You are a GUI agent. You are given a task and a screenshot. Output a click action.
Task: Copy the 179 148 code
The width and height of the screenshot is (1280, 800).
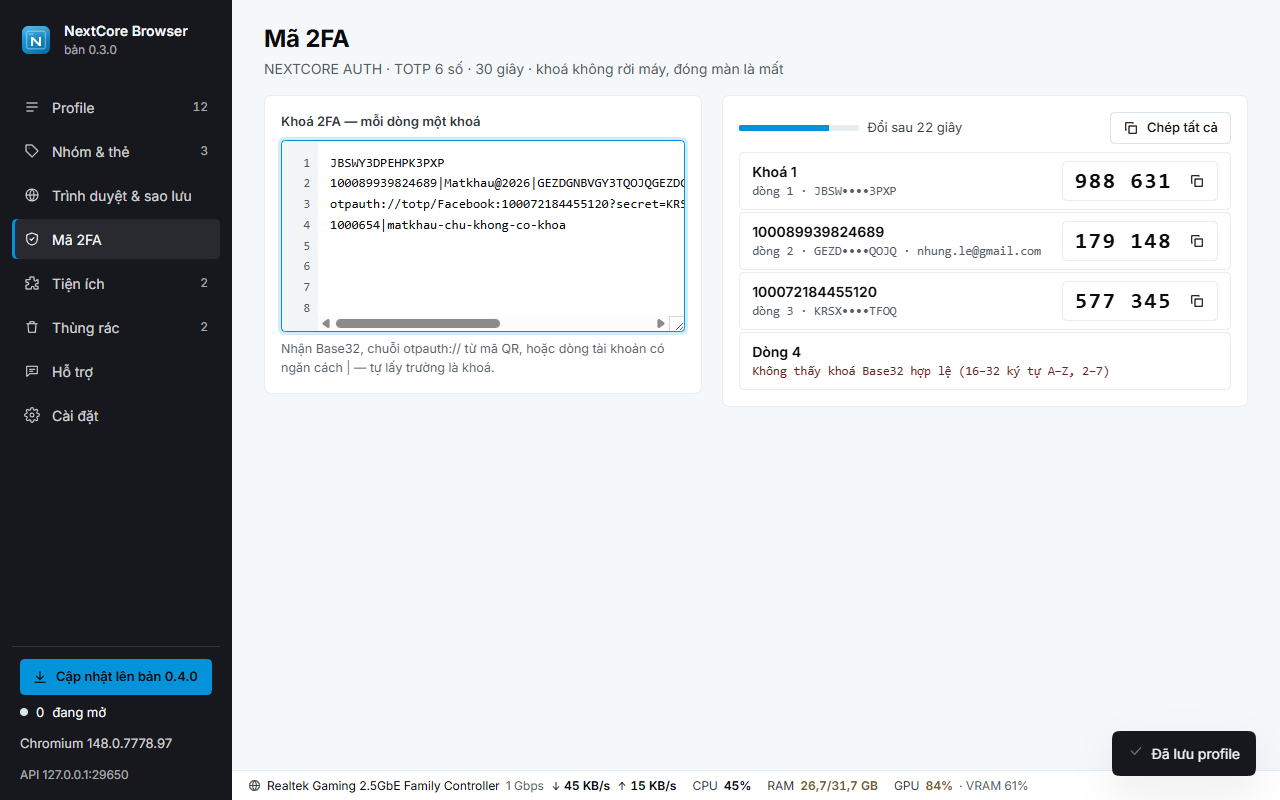click(1197, 241)
